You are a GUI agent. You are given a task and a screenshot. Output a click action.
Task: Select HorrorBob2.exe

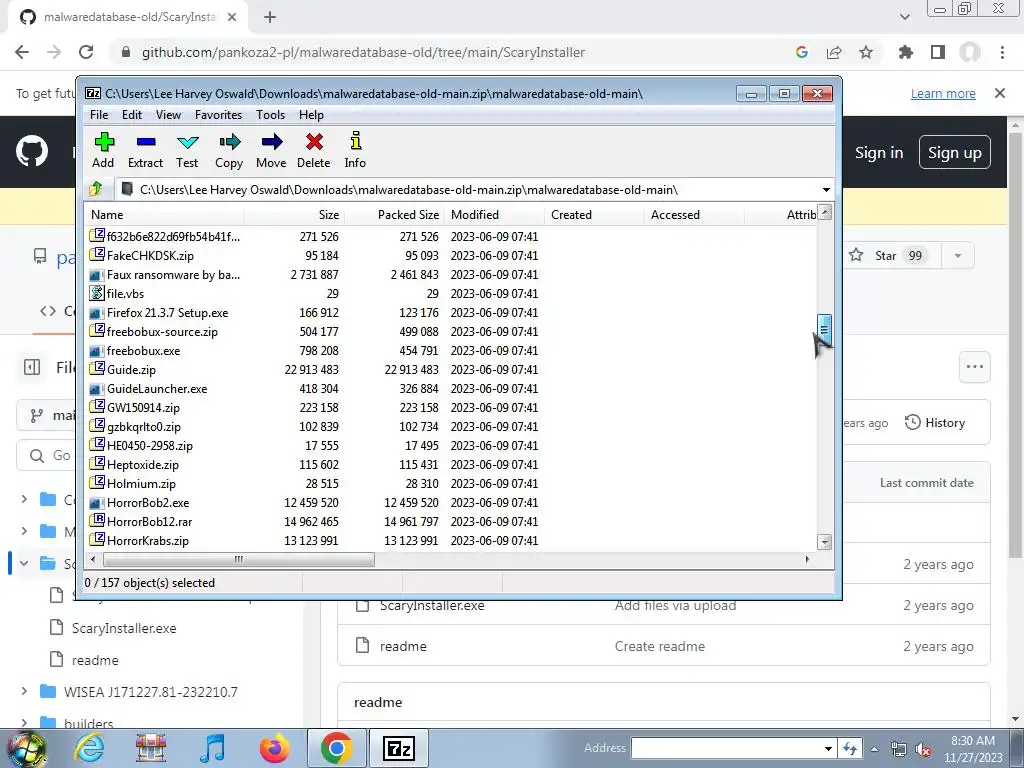tap(148, 503)
